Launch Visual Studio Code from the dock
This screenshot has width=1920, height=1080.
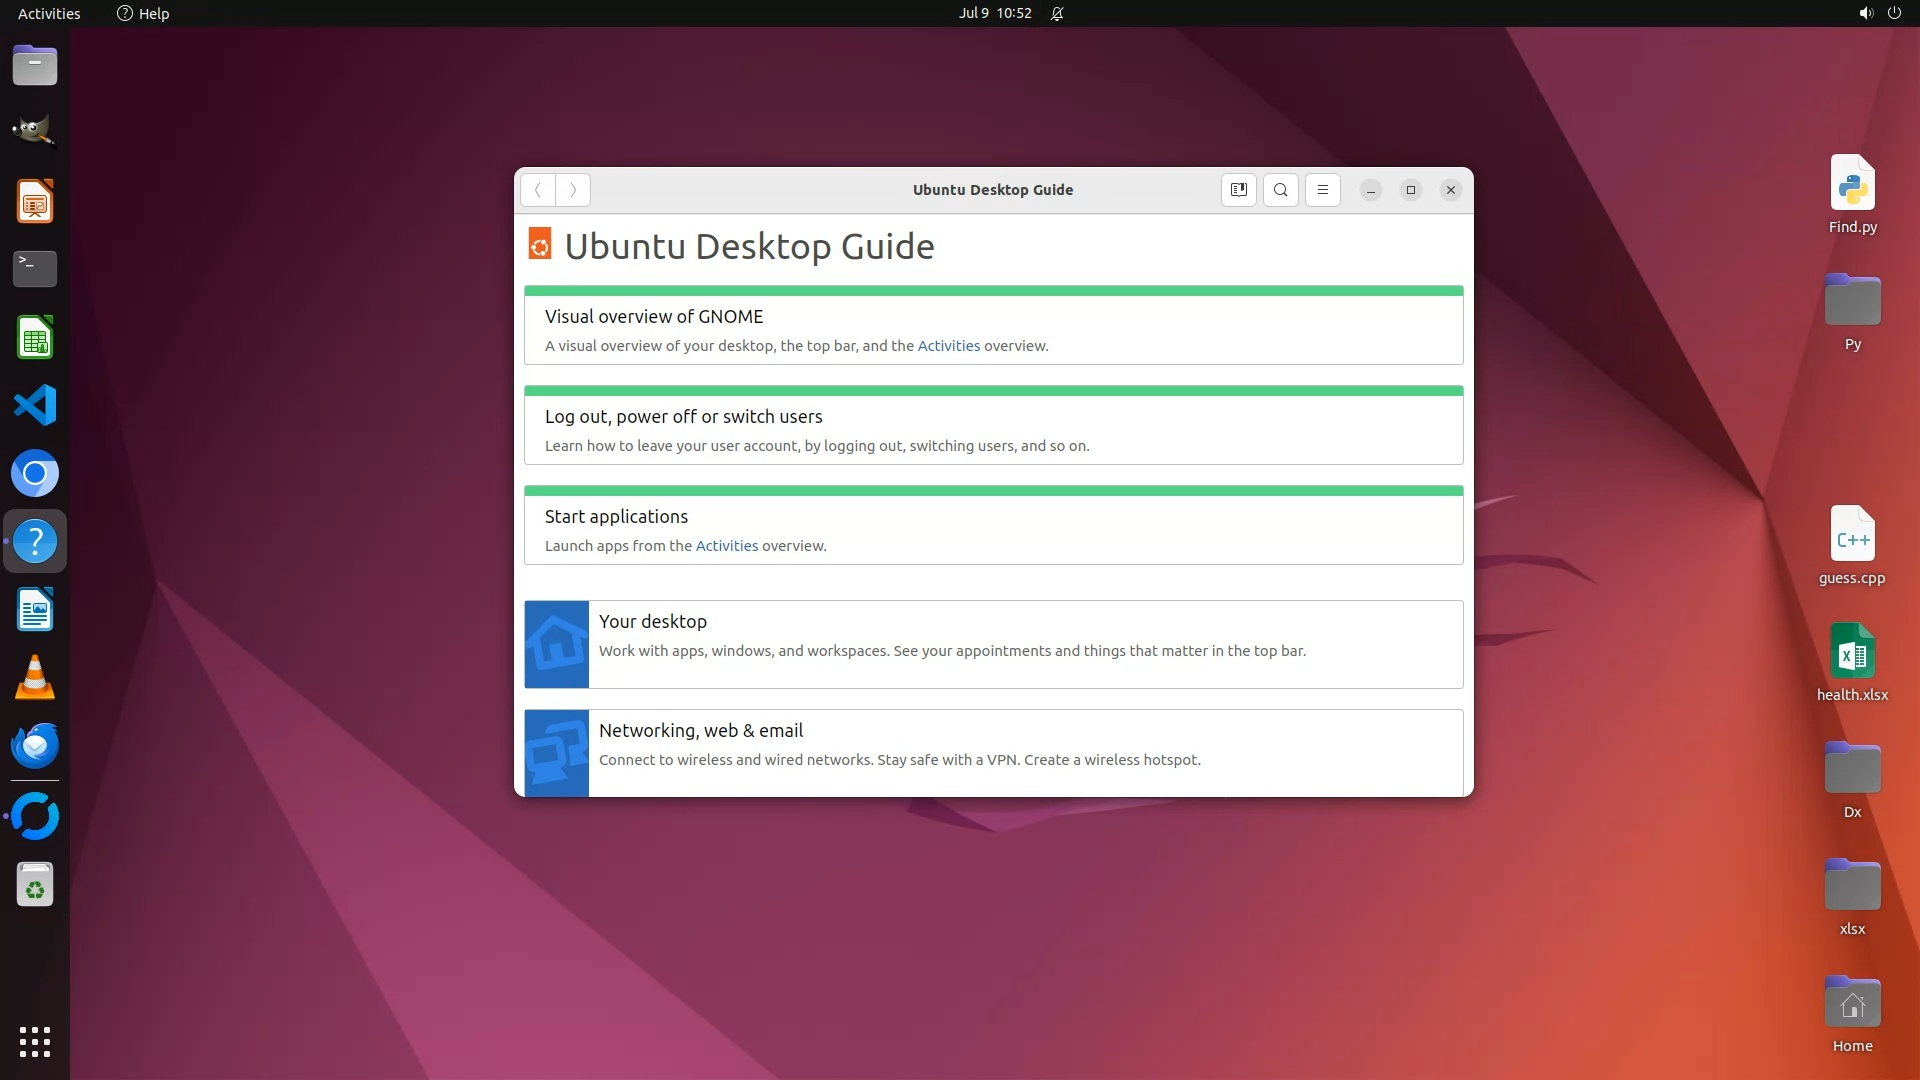point(35,405)
